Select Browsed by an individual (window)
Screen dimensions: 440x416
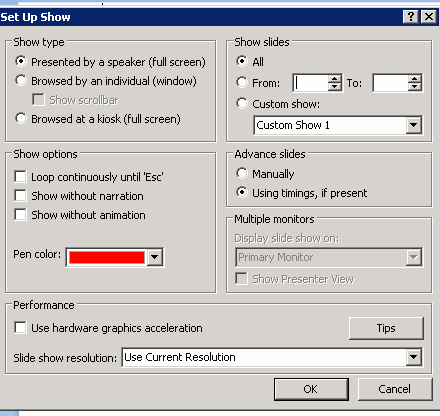coord(21,80)
